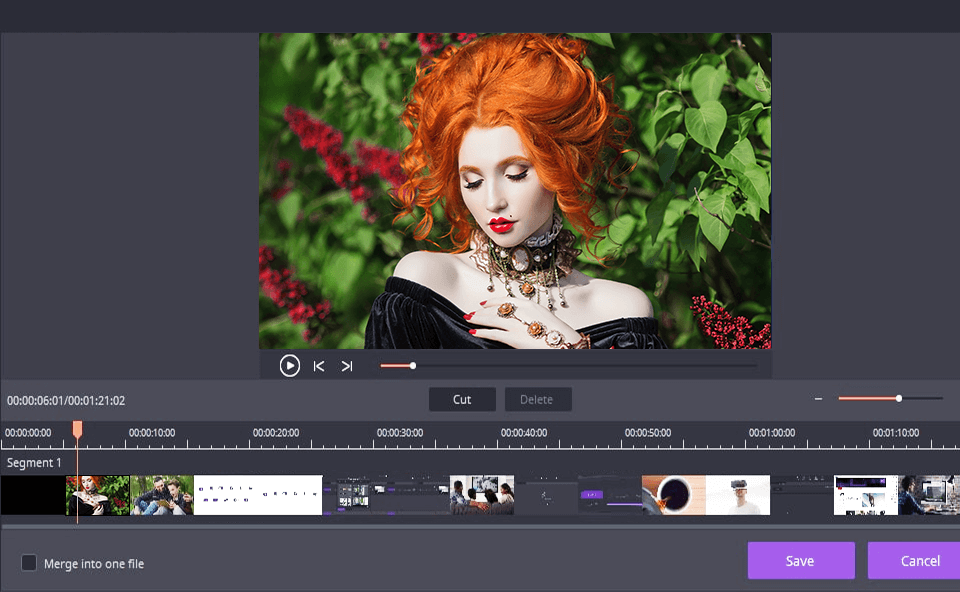This screenshot has height=592, width=960.
Task: Enable the Merge into one file checkbox
Action: tap(31, 563)
